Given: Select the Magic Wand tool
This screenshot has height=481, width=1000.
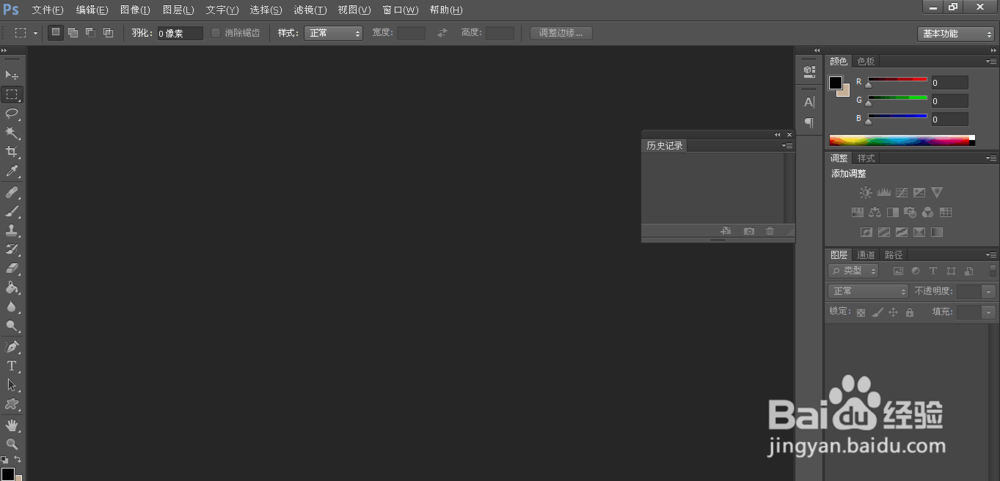Looking at the screenshot, I should point(11,133).
